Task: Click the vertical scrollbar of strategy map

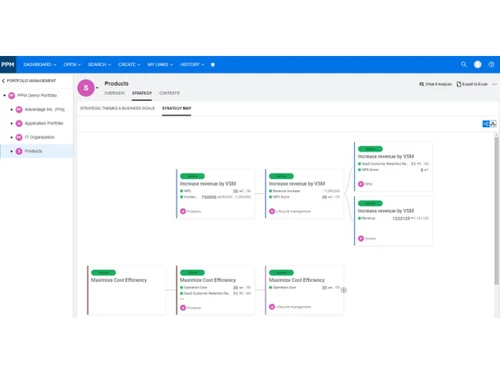Action: pos(497,210)
